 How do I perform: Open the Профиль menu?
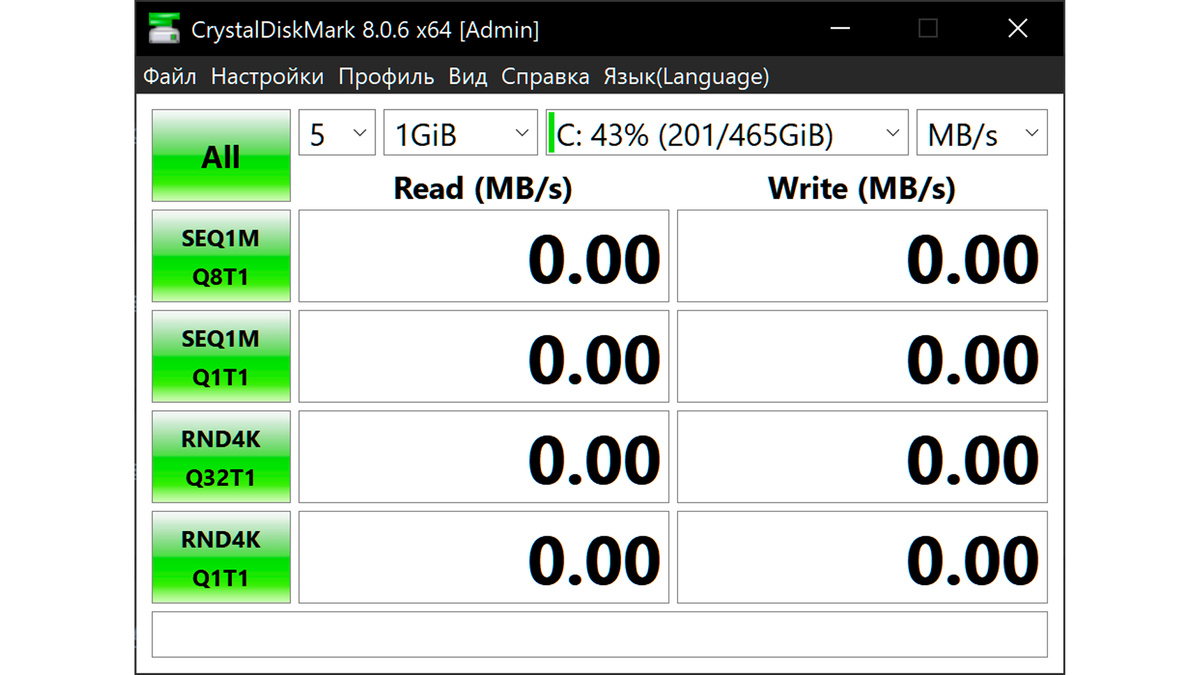point(386,77)
